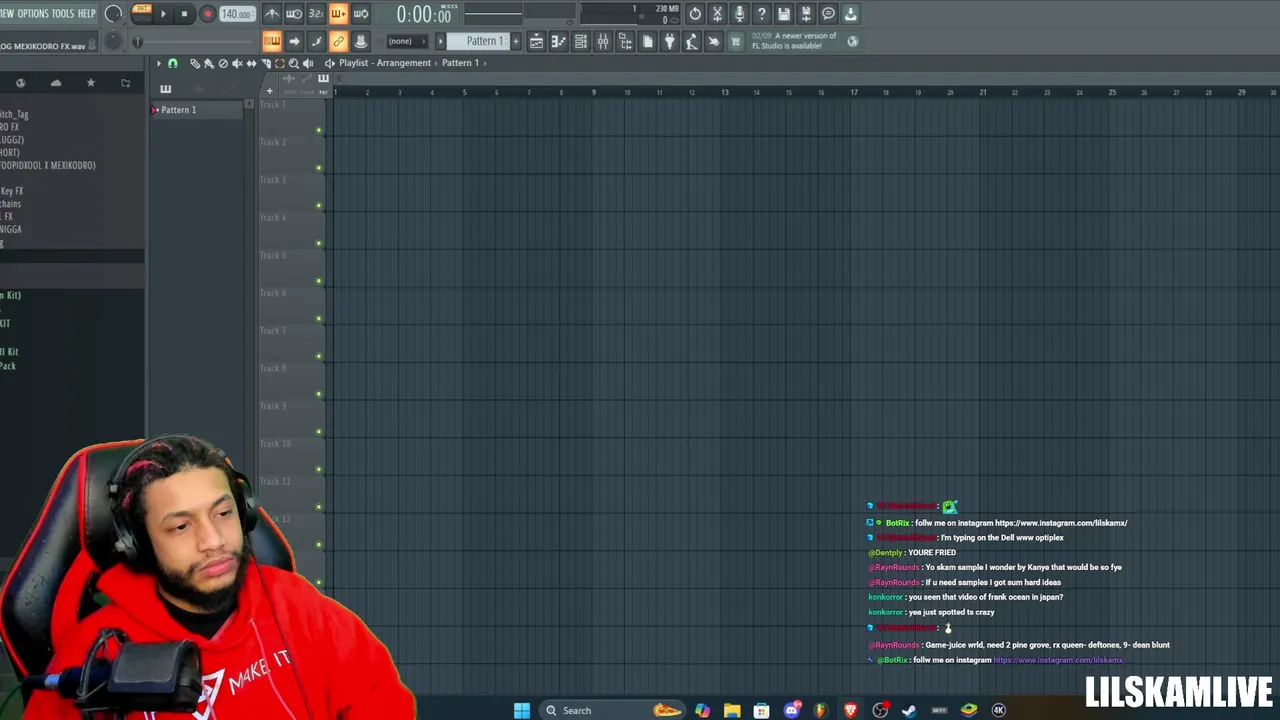Viewport: 1280px width, 720px height.
Task: Toggle step editing button
Action: (316, 41)
